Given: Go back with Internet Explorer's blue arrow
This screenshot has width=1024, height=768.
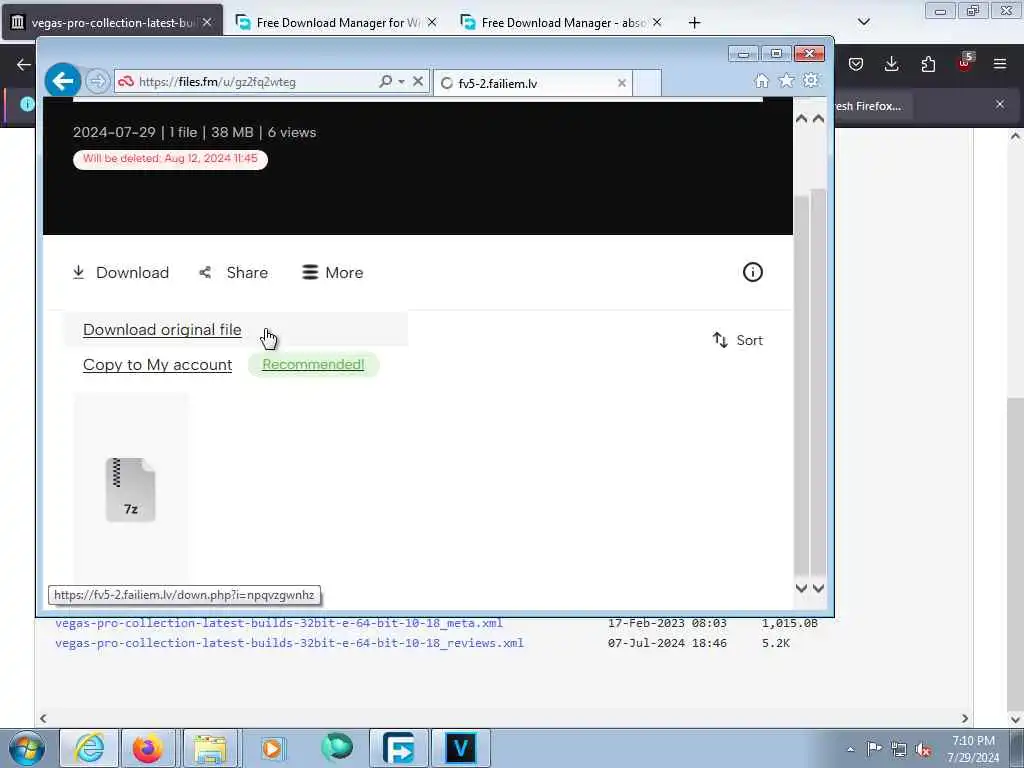Looking at the screenshot, I should (63, 82).
